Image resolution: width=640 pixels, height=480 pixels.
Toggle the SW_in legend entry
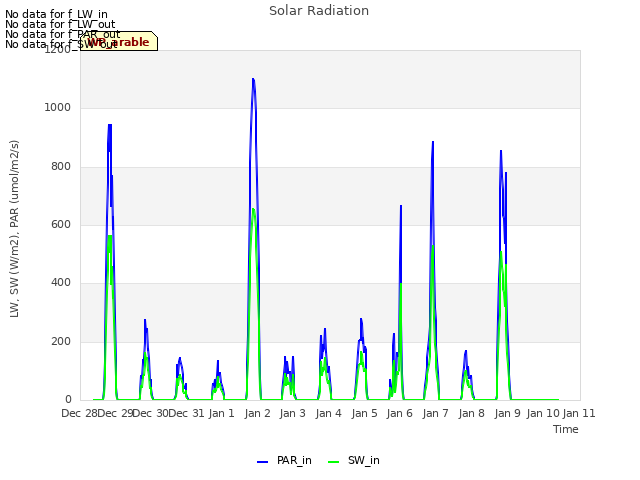pyautogui.click(x=354, y=461)
